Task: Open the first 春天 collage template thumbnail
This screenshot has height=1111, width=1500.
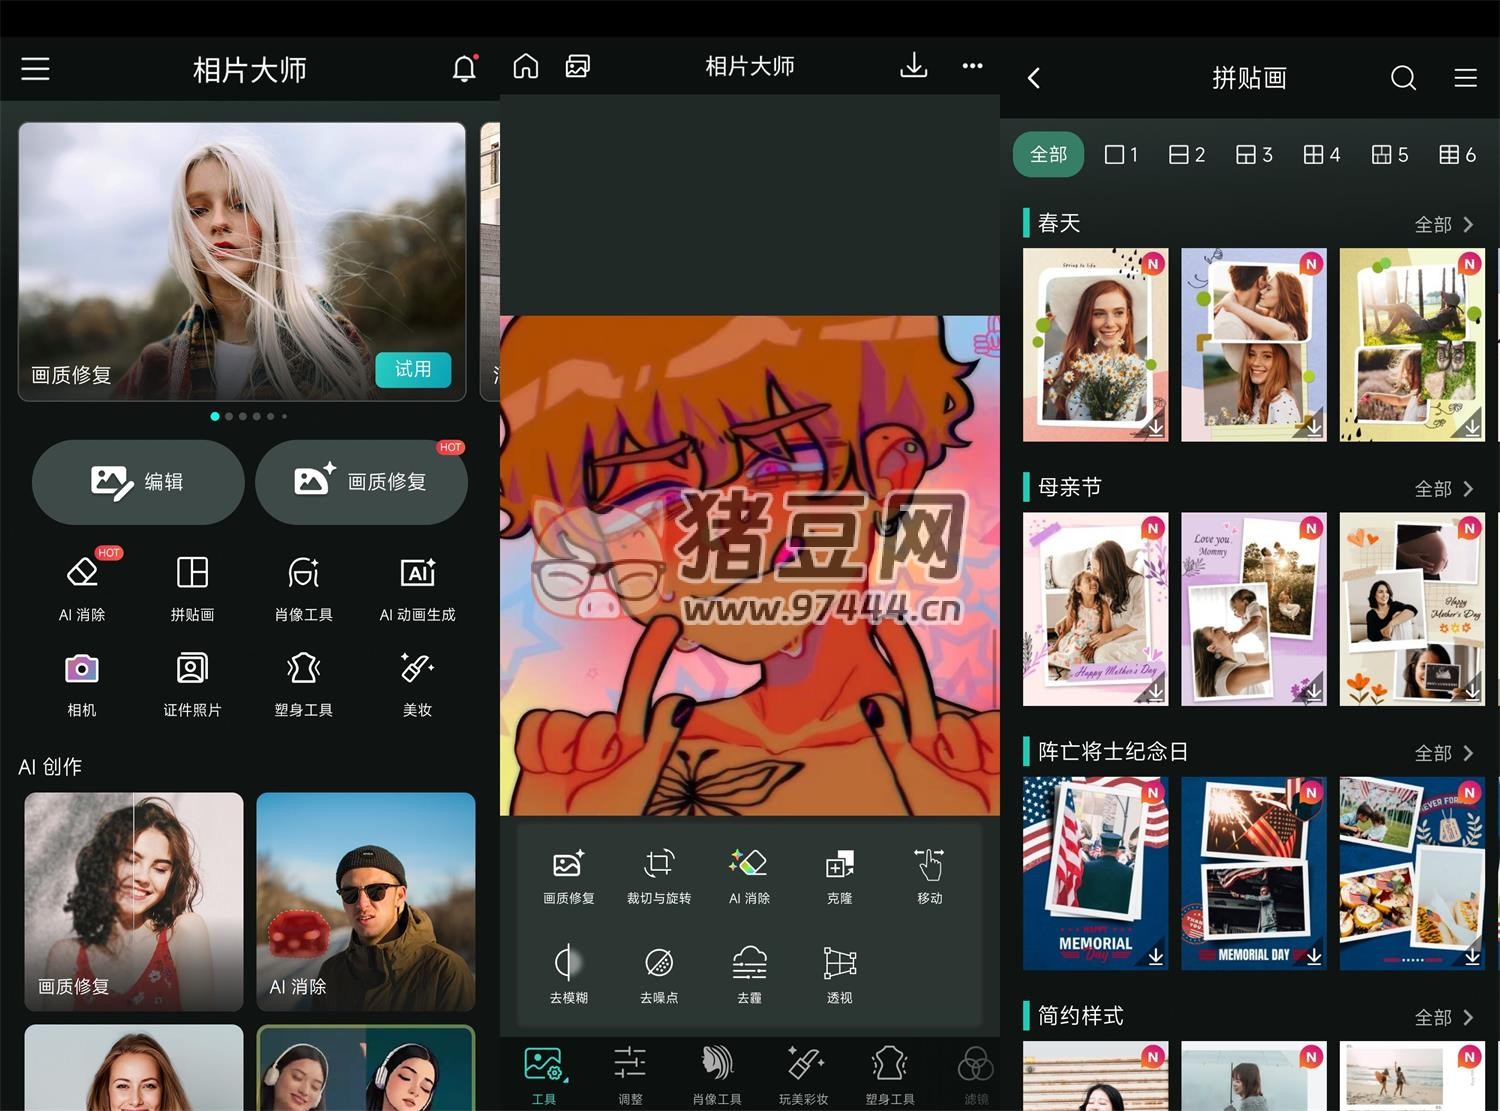Action: click(x=1095, y=345)
